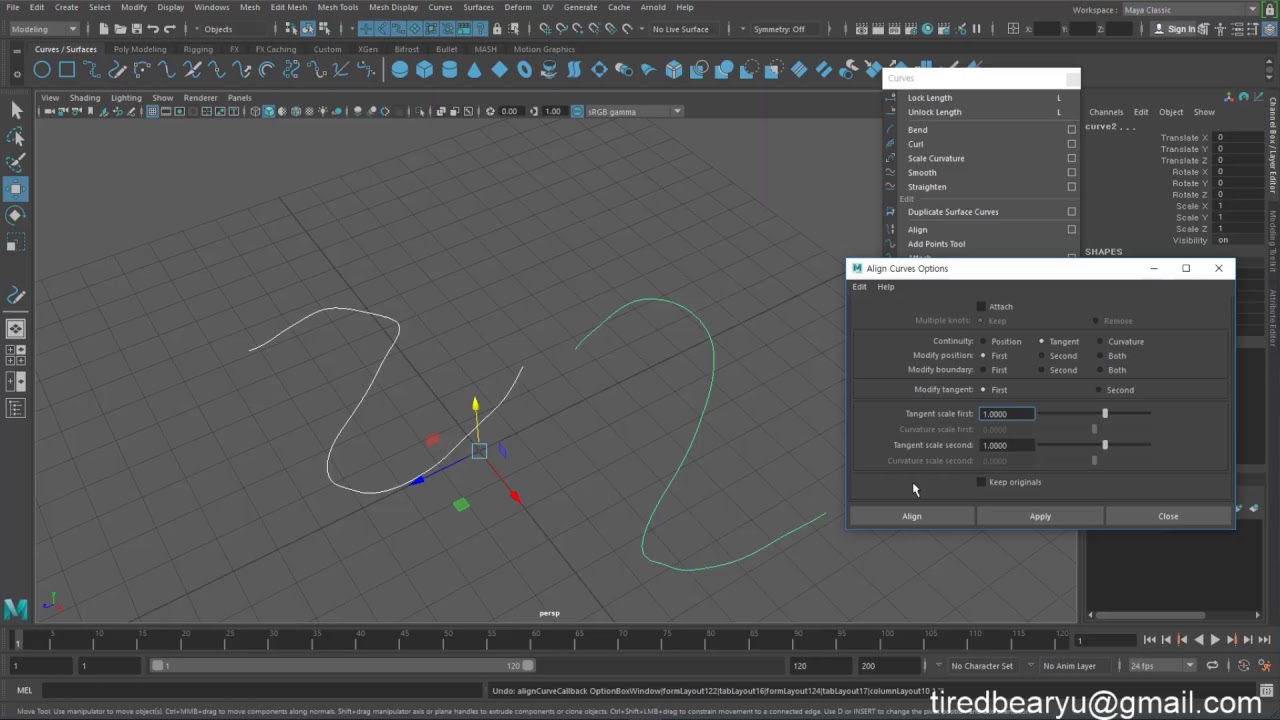
Task: Create a NURBS torus from shelf
Action: tap(524, 69)
